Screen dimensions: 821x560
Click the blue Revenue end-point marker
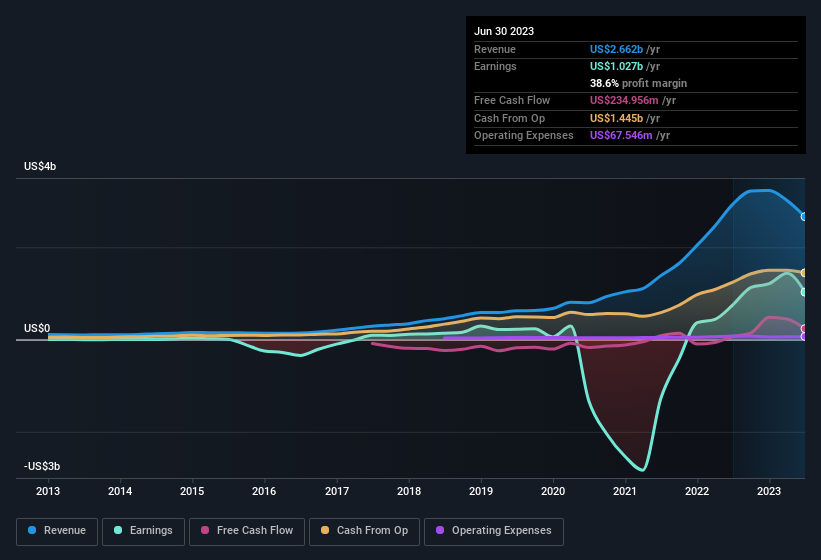click(x=804, y=217)
